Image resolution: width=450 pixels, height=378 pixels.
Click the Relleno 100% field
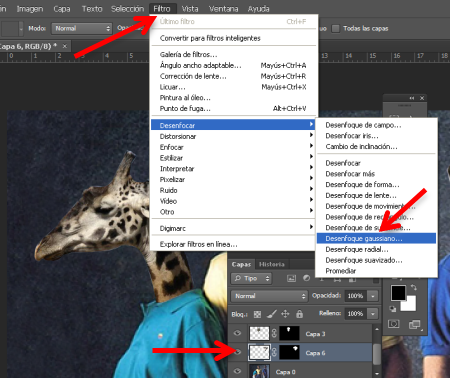pyautogui.click(x=356, y=314)
